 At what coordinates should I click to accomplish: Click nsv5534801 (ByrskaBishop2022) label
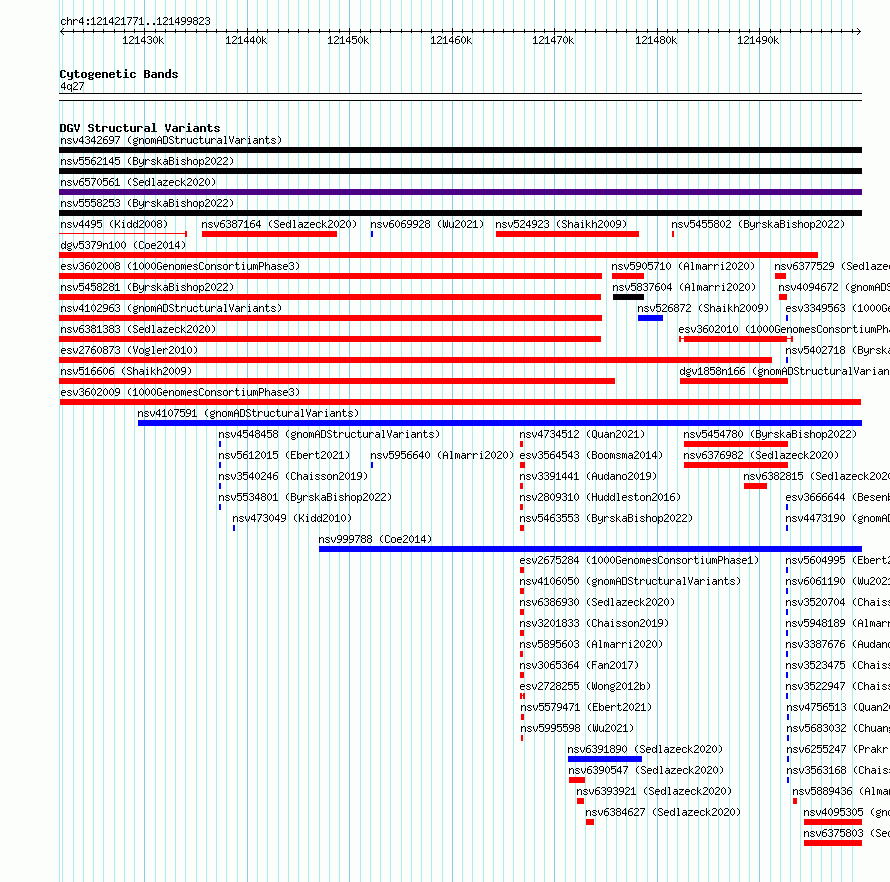coord(305,497)
